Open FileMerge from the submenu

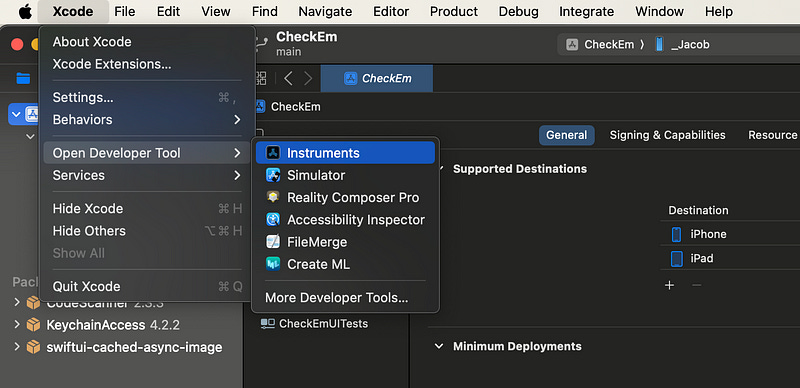(345, 242)
